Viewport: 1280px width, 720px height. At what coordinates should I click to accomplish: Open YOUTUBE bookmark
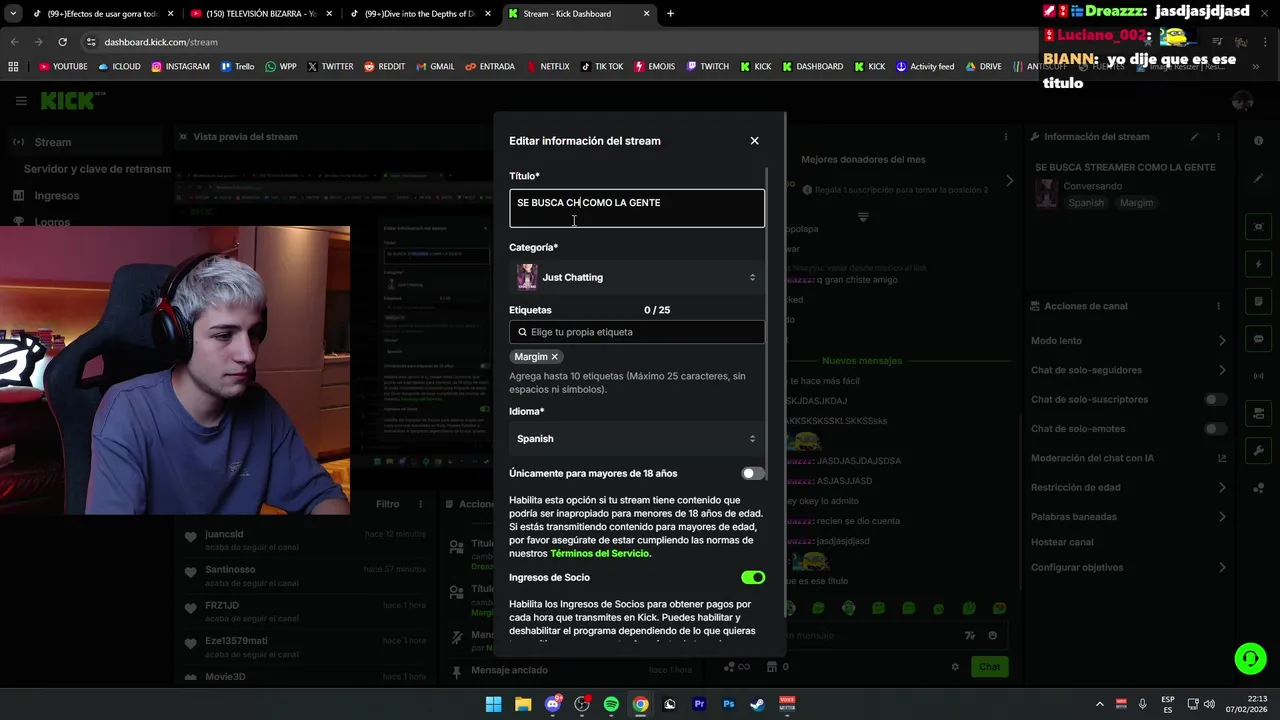[x=63, y=67]
